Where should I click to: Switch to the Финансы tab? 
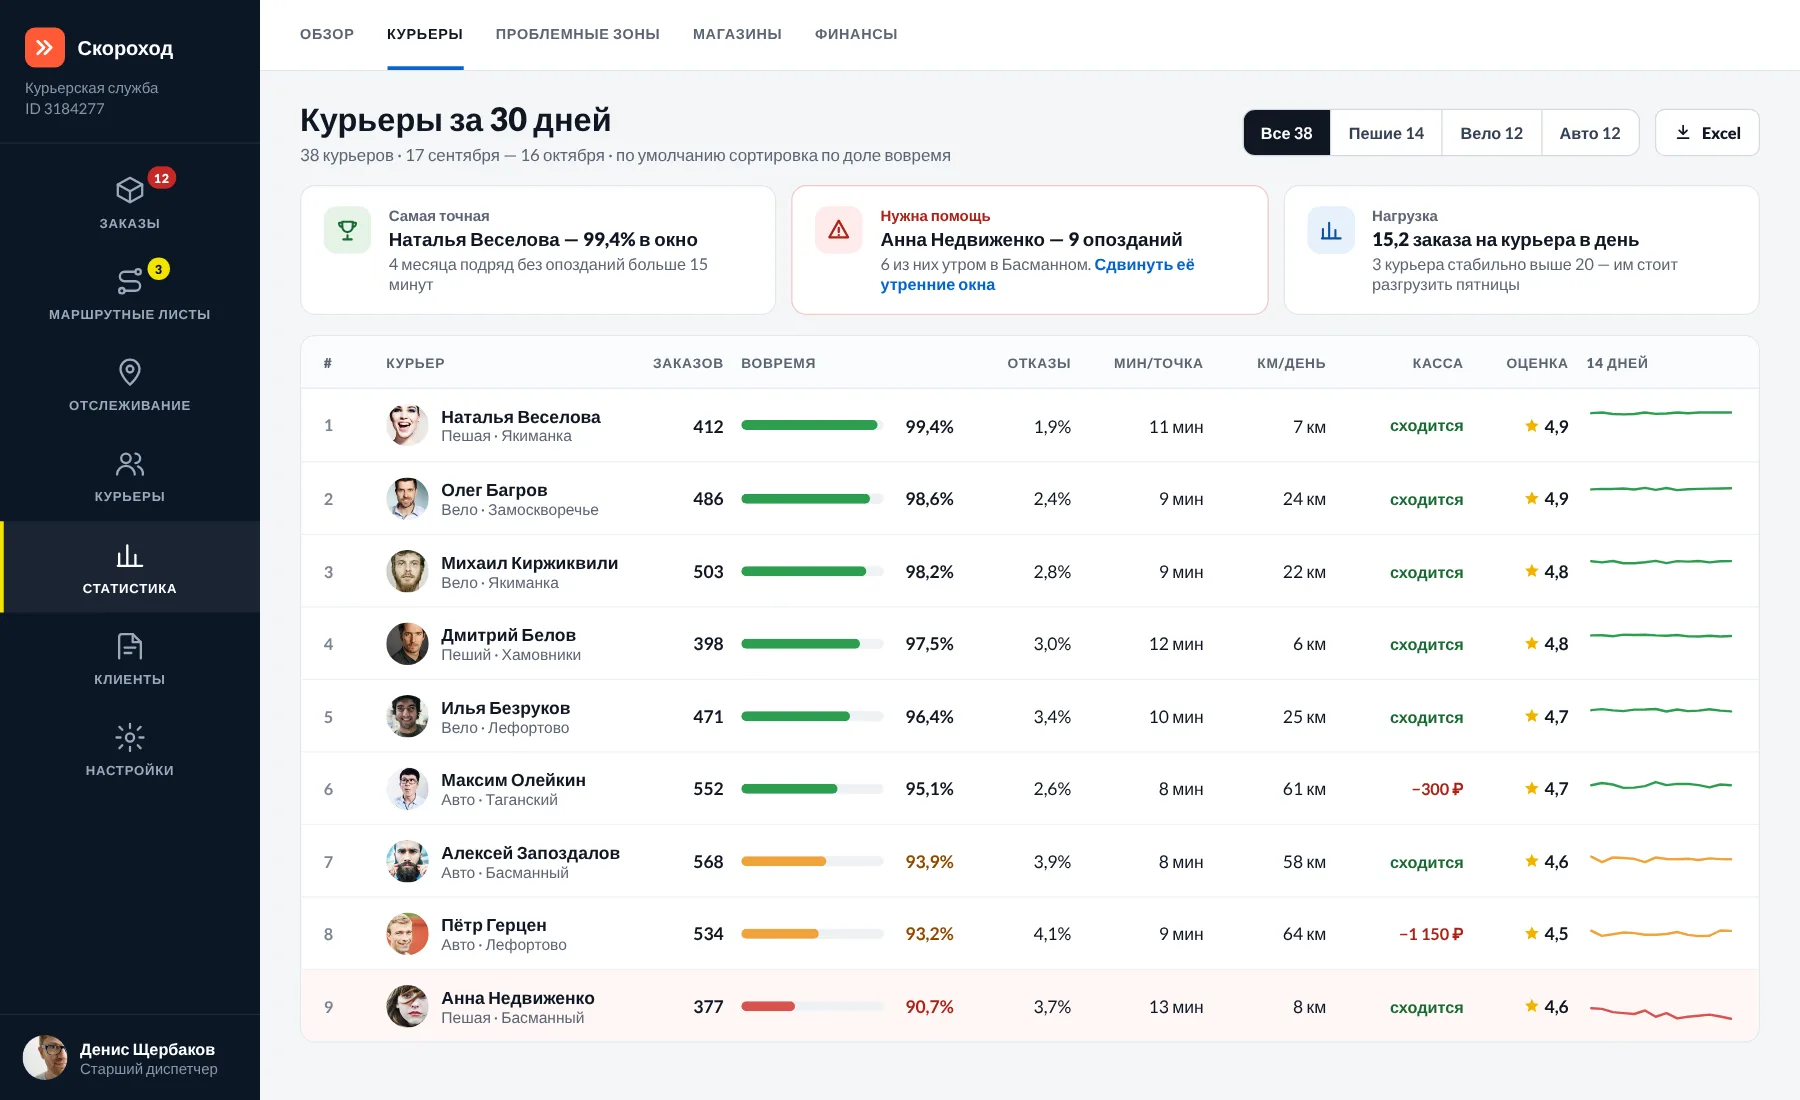point(856,34)
